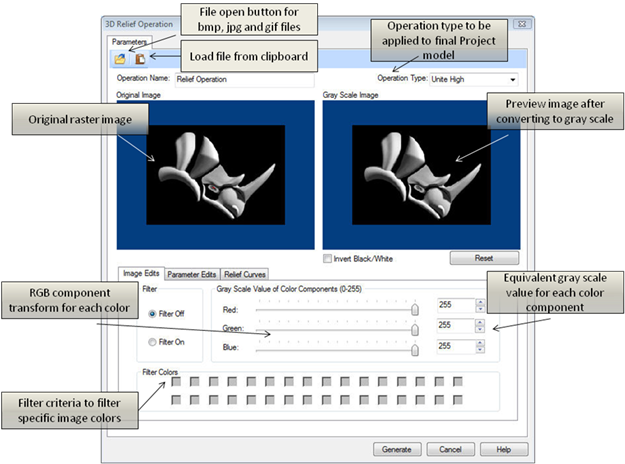Click the Generate button
This screenshot has height=464, width=625.
point(397,449)
